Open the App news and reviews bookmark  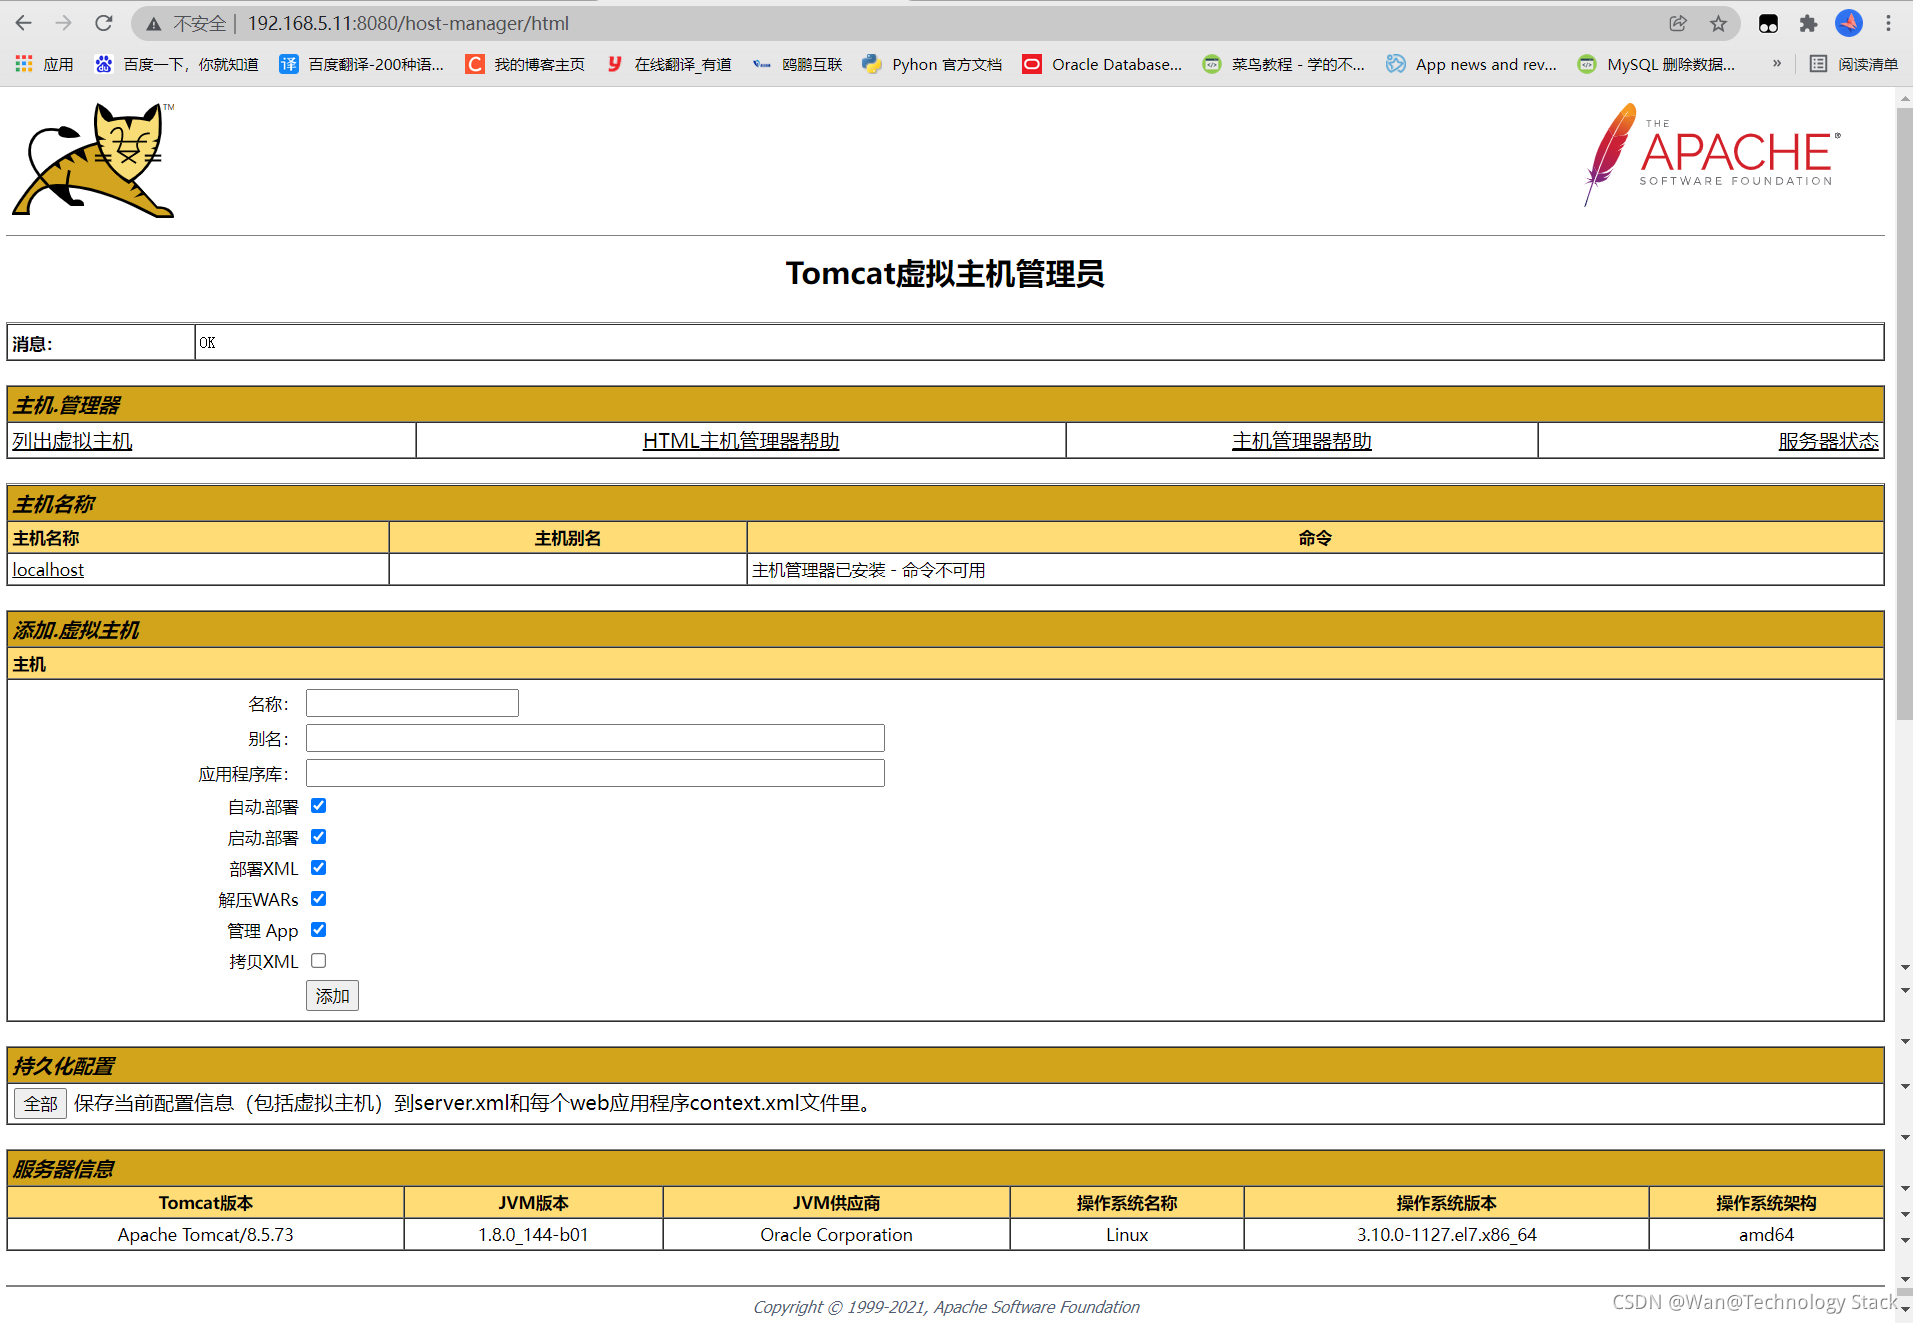tap(1471, 64)
